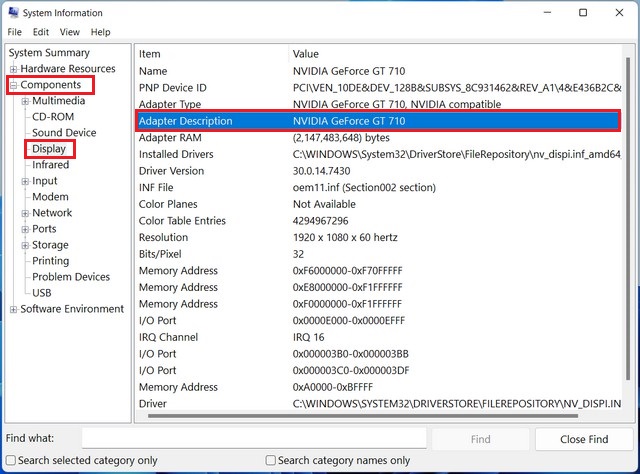Open the Help menu

pos(100,32)
